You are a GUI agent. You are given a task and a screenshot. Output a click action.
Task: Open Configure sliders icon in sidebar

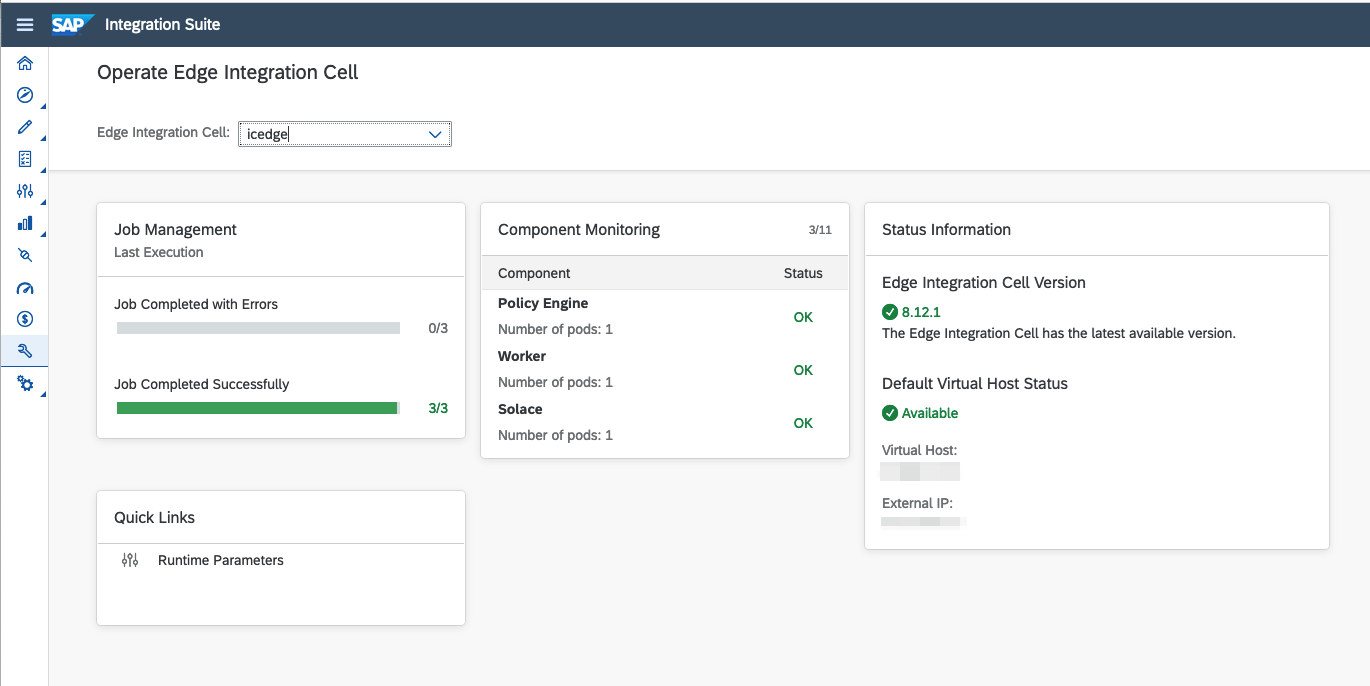[25, 191]
